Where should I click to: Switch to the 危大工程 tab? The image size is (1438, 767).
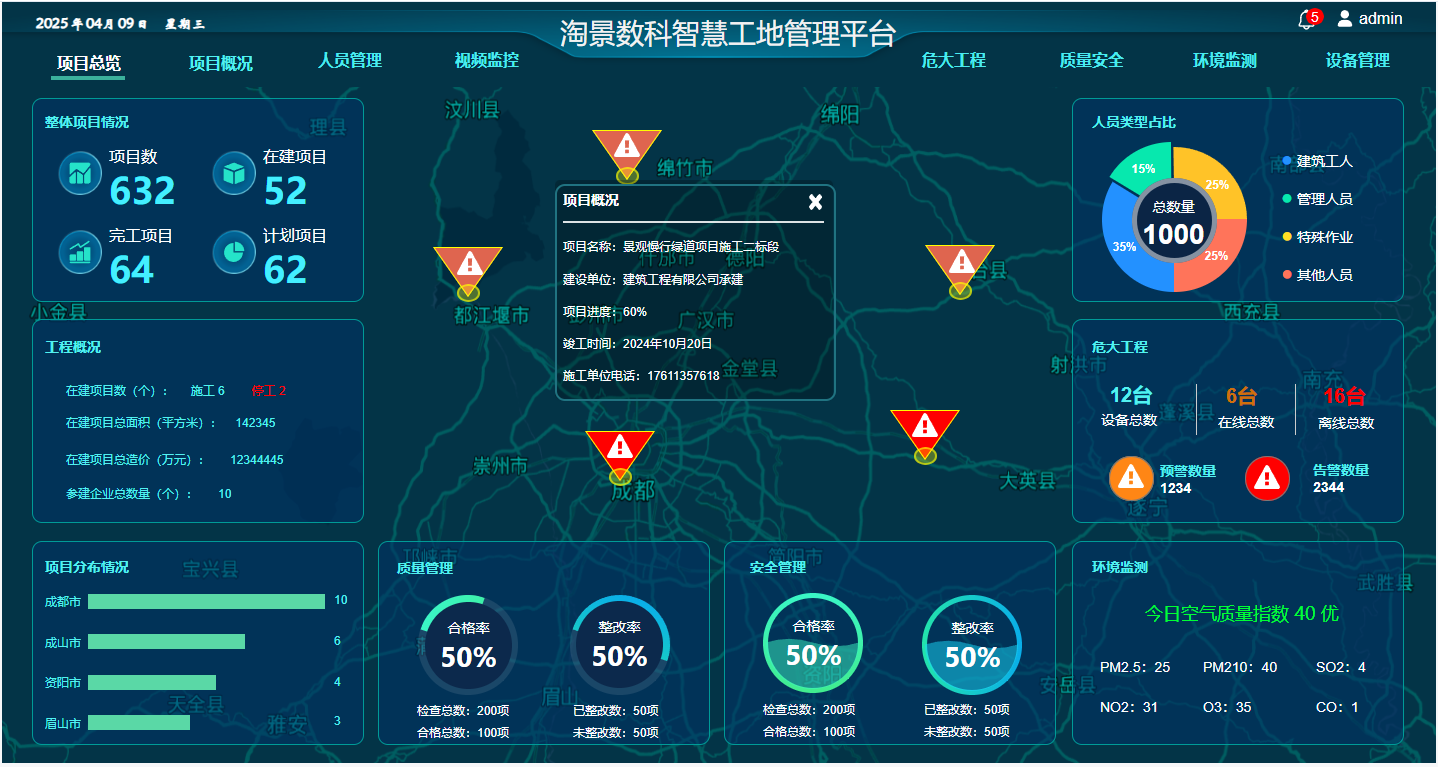(x=954, y=60)
